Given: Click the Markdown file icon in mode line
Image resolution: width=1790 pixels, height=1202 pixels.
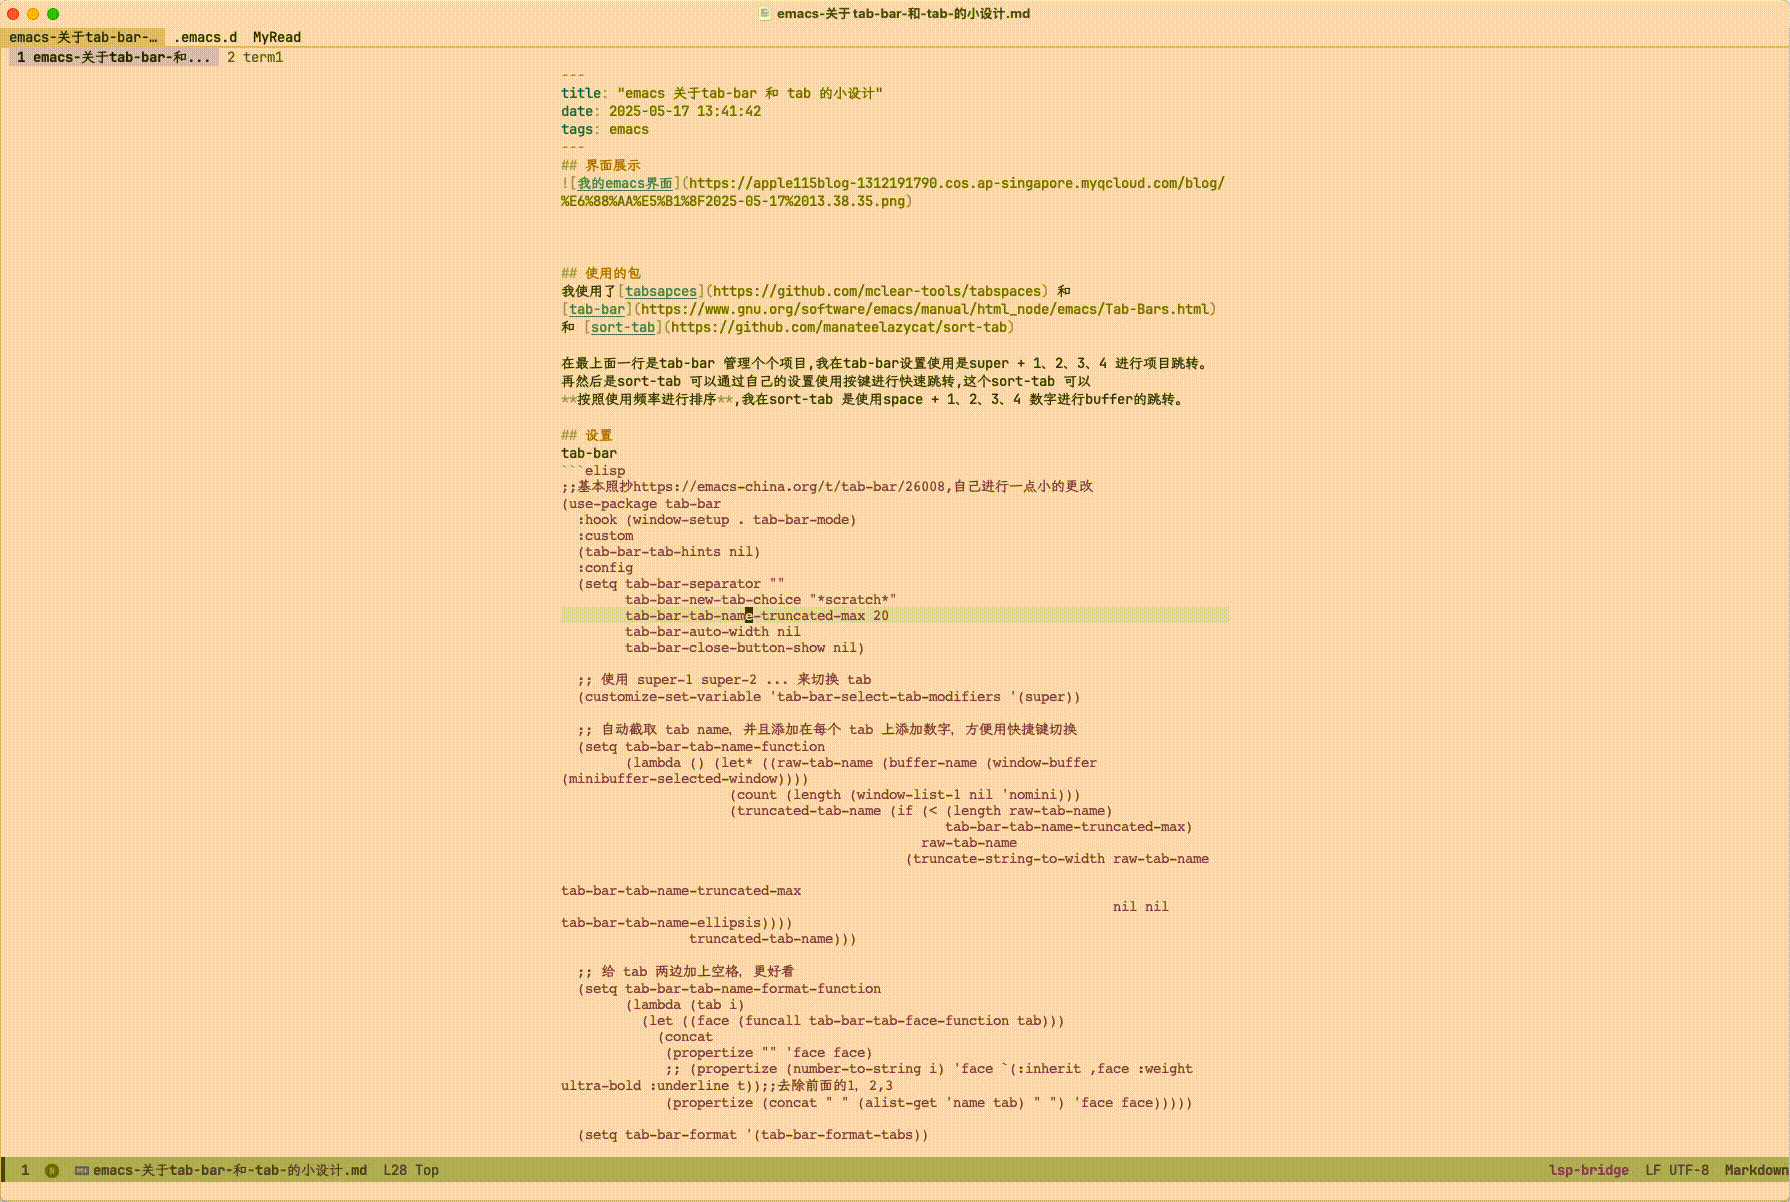Looking at the screenshot, I should click(x=81, y=1170).
